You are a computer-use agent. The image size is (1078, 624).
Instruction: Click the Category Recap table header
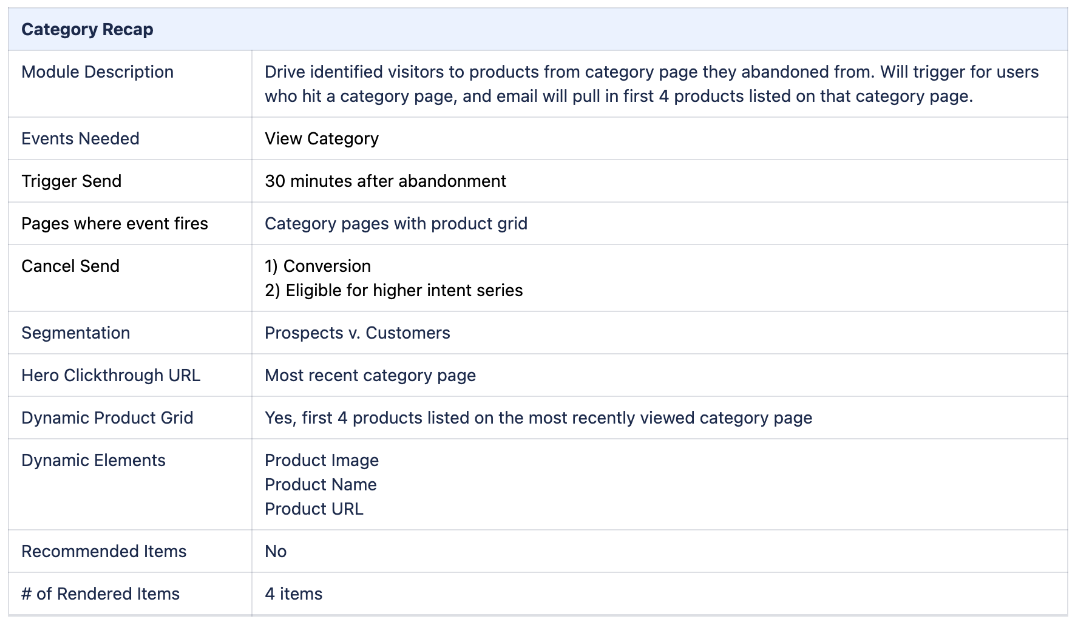pyautogui.click(x=538, y=30)
